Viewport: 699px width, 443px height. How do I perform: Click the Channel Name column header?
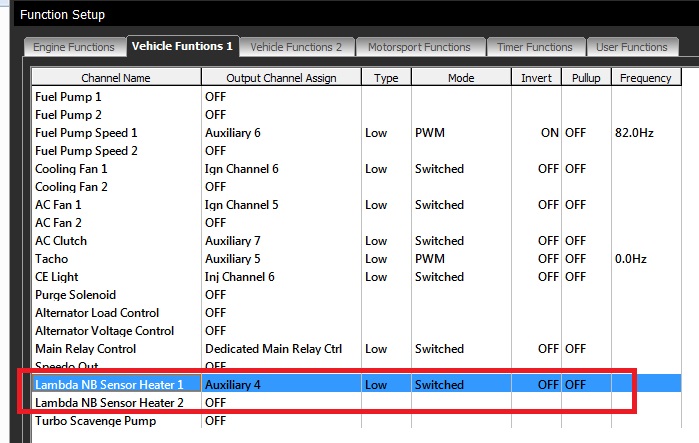pyautogui.click(x=116, y=78)
